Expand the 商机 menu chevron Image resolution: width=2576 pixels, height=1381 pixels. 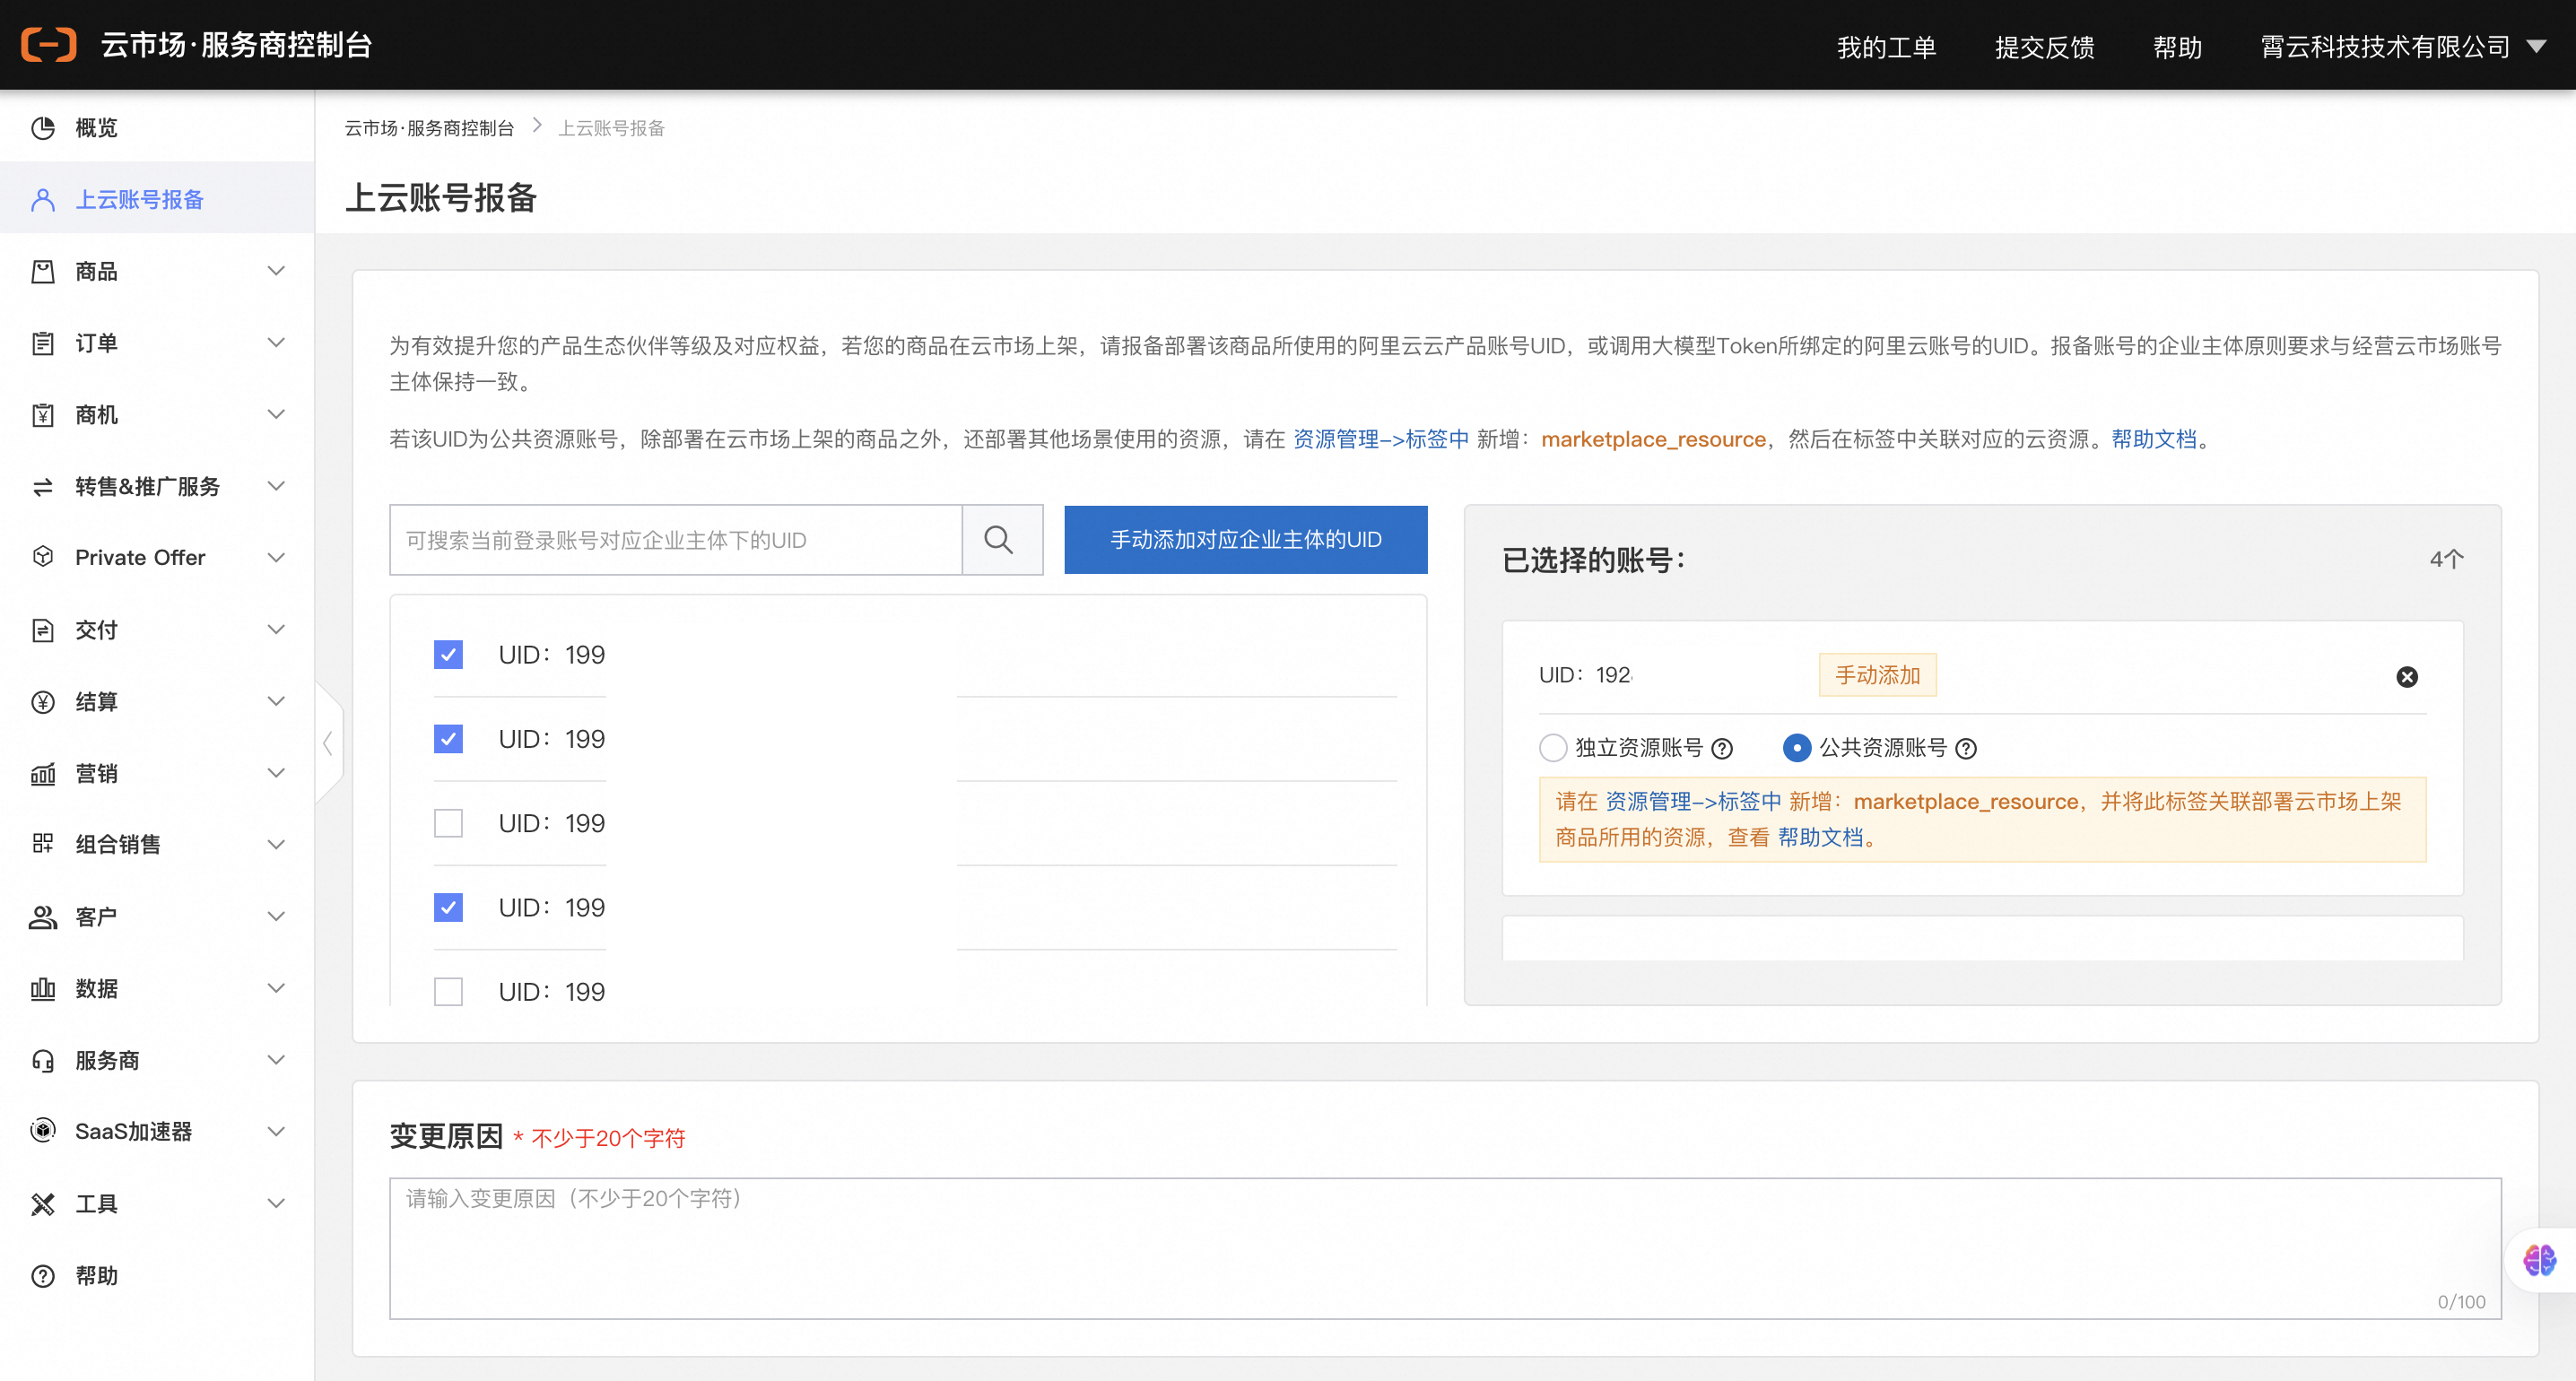(x=277, y=414)
